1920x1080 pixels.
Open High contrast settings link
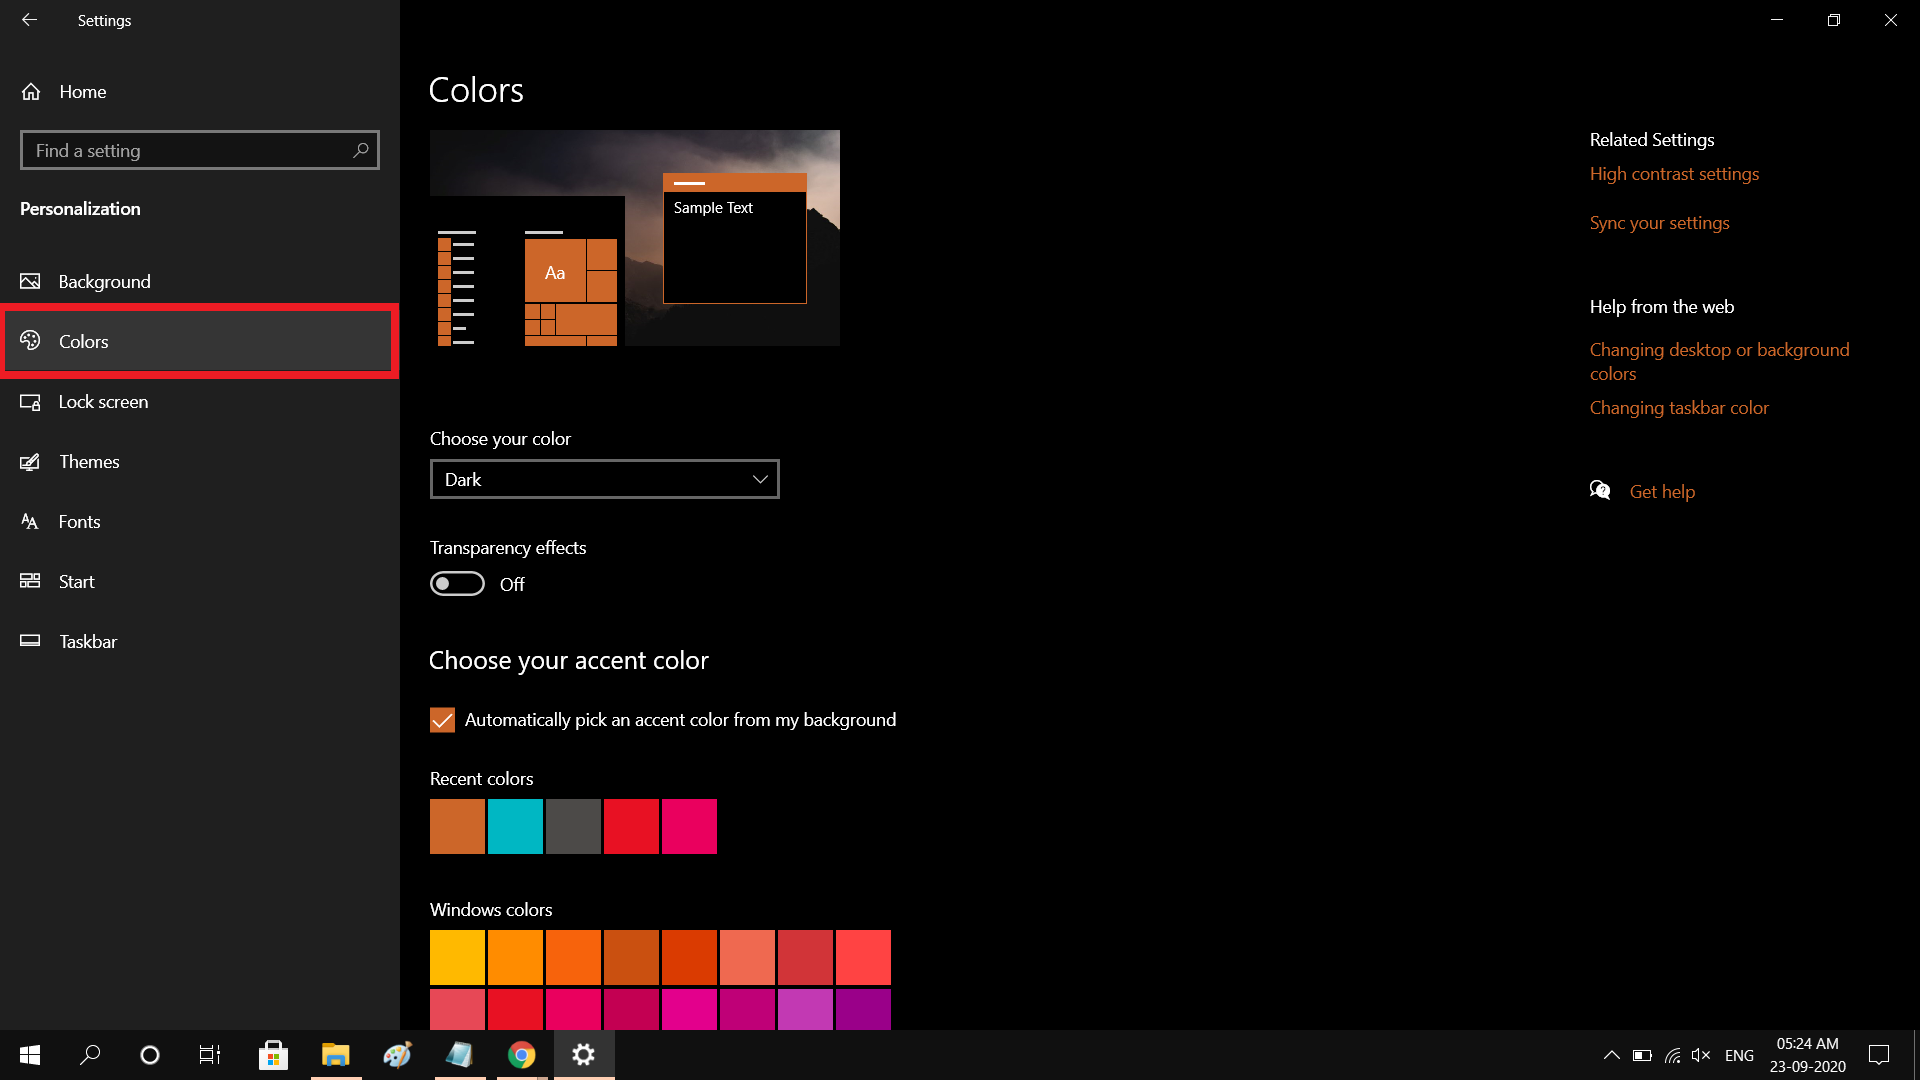(1674, 174)
